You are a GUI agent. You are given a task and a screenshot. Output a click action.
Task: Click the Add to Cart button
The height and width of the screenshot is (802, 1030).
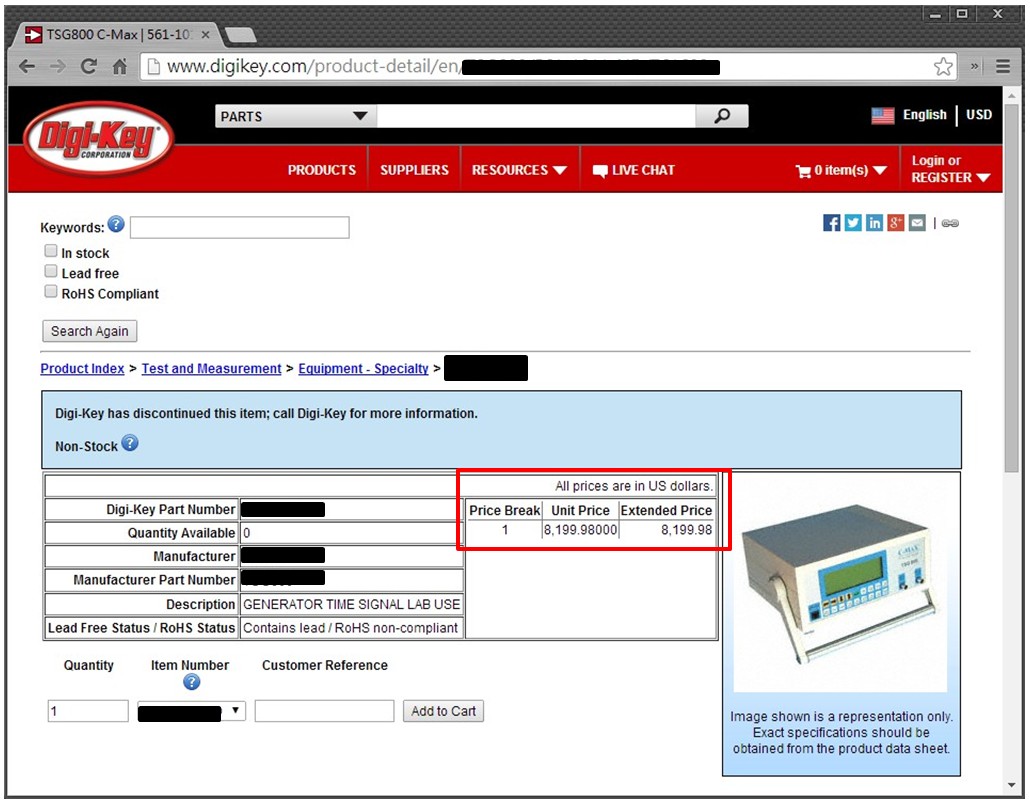tap(443, 711)
